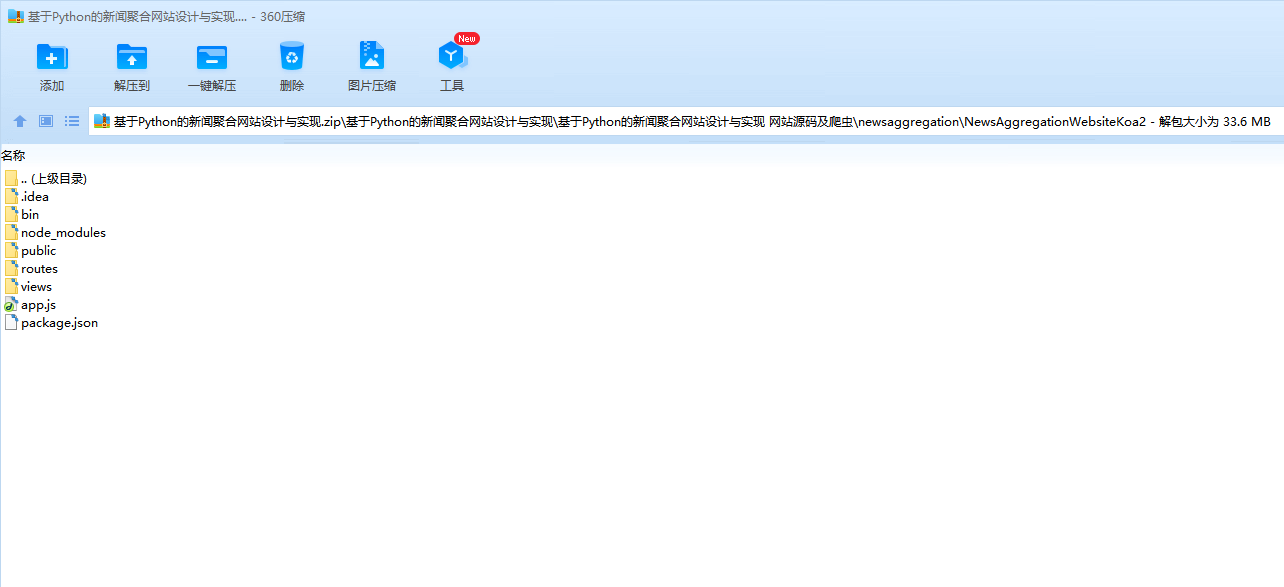Select the 'routes' folder name
Screen dimensions: 1284x587
(x=39, y=268)
